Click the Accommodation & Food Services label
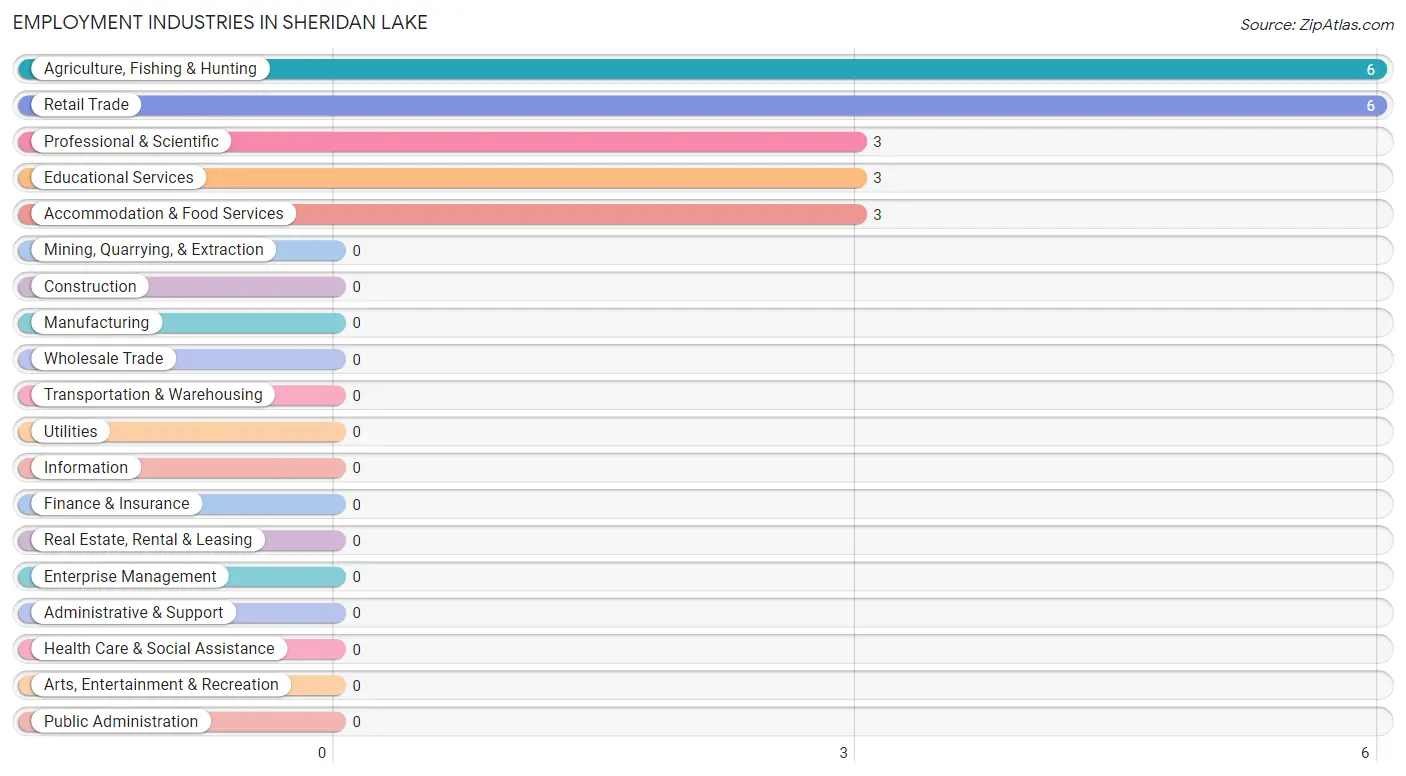 point(164,214)
